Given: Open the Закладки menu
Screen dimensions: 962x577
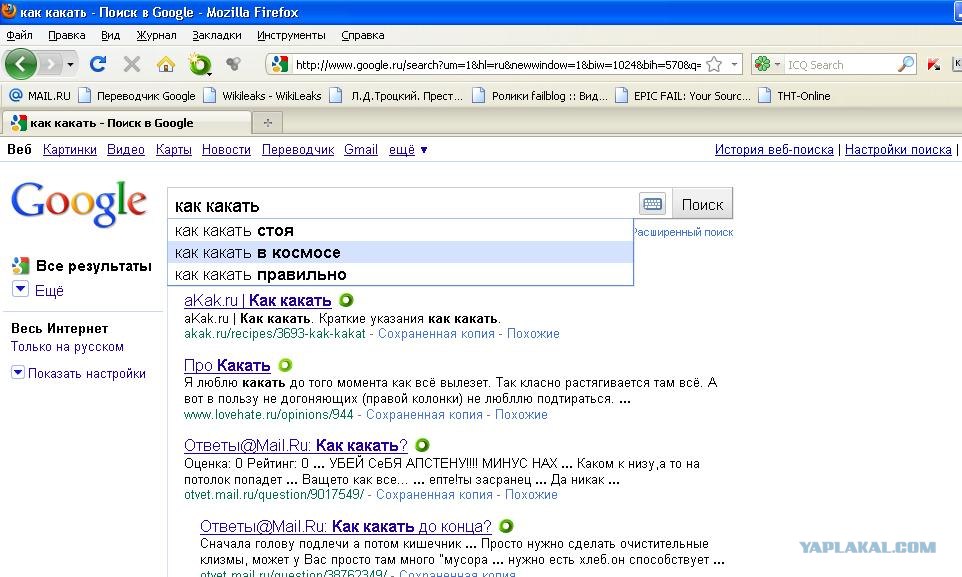Looking at the screenshot, I should pos(217,35).
